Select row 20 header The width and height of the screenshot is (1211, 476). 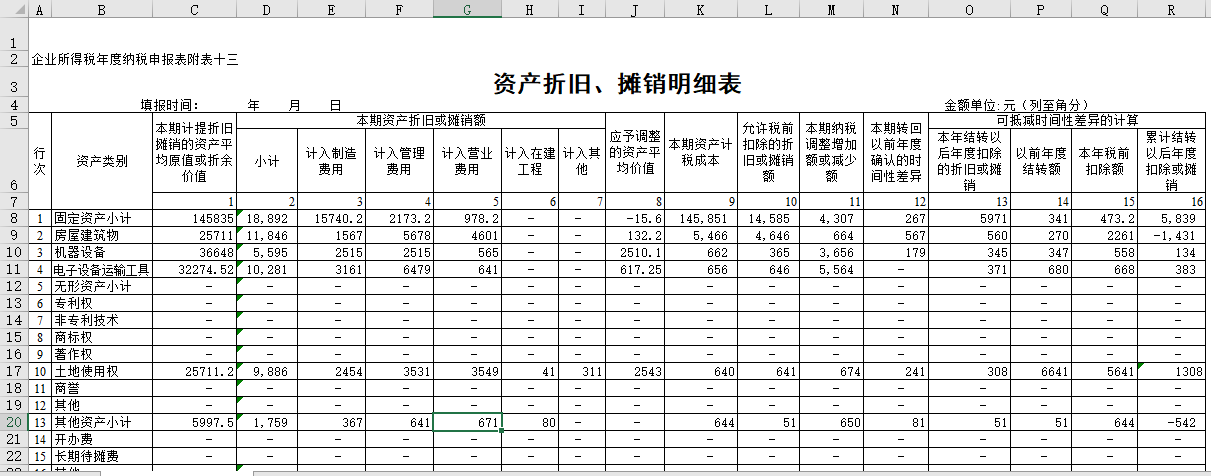[14, 423]
